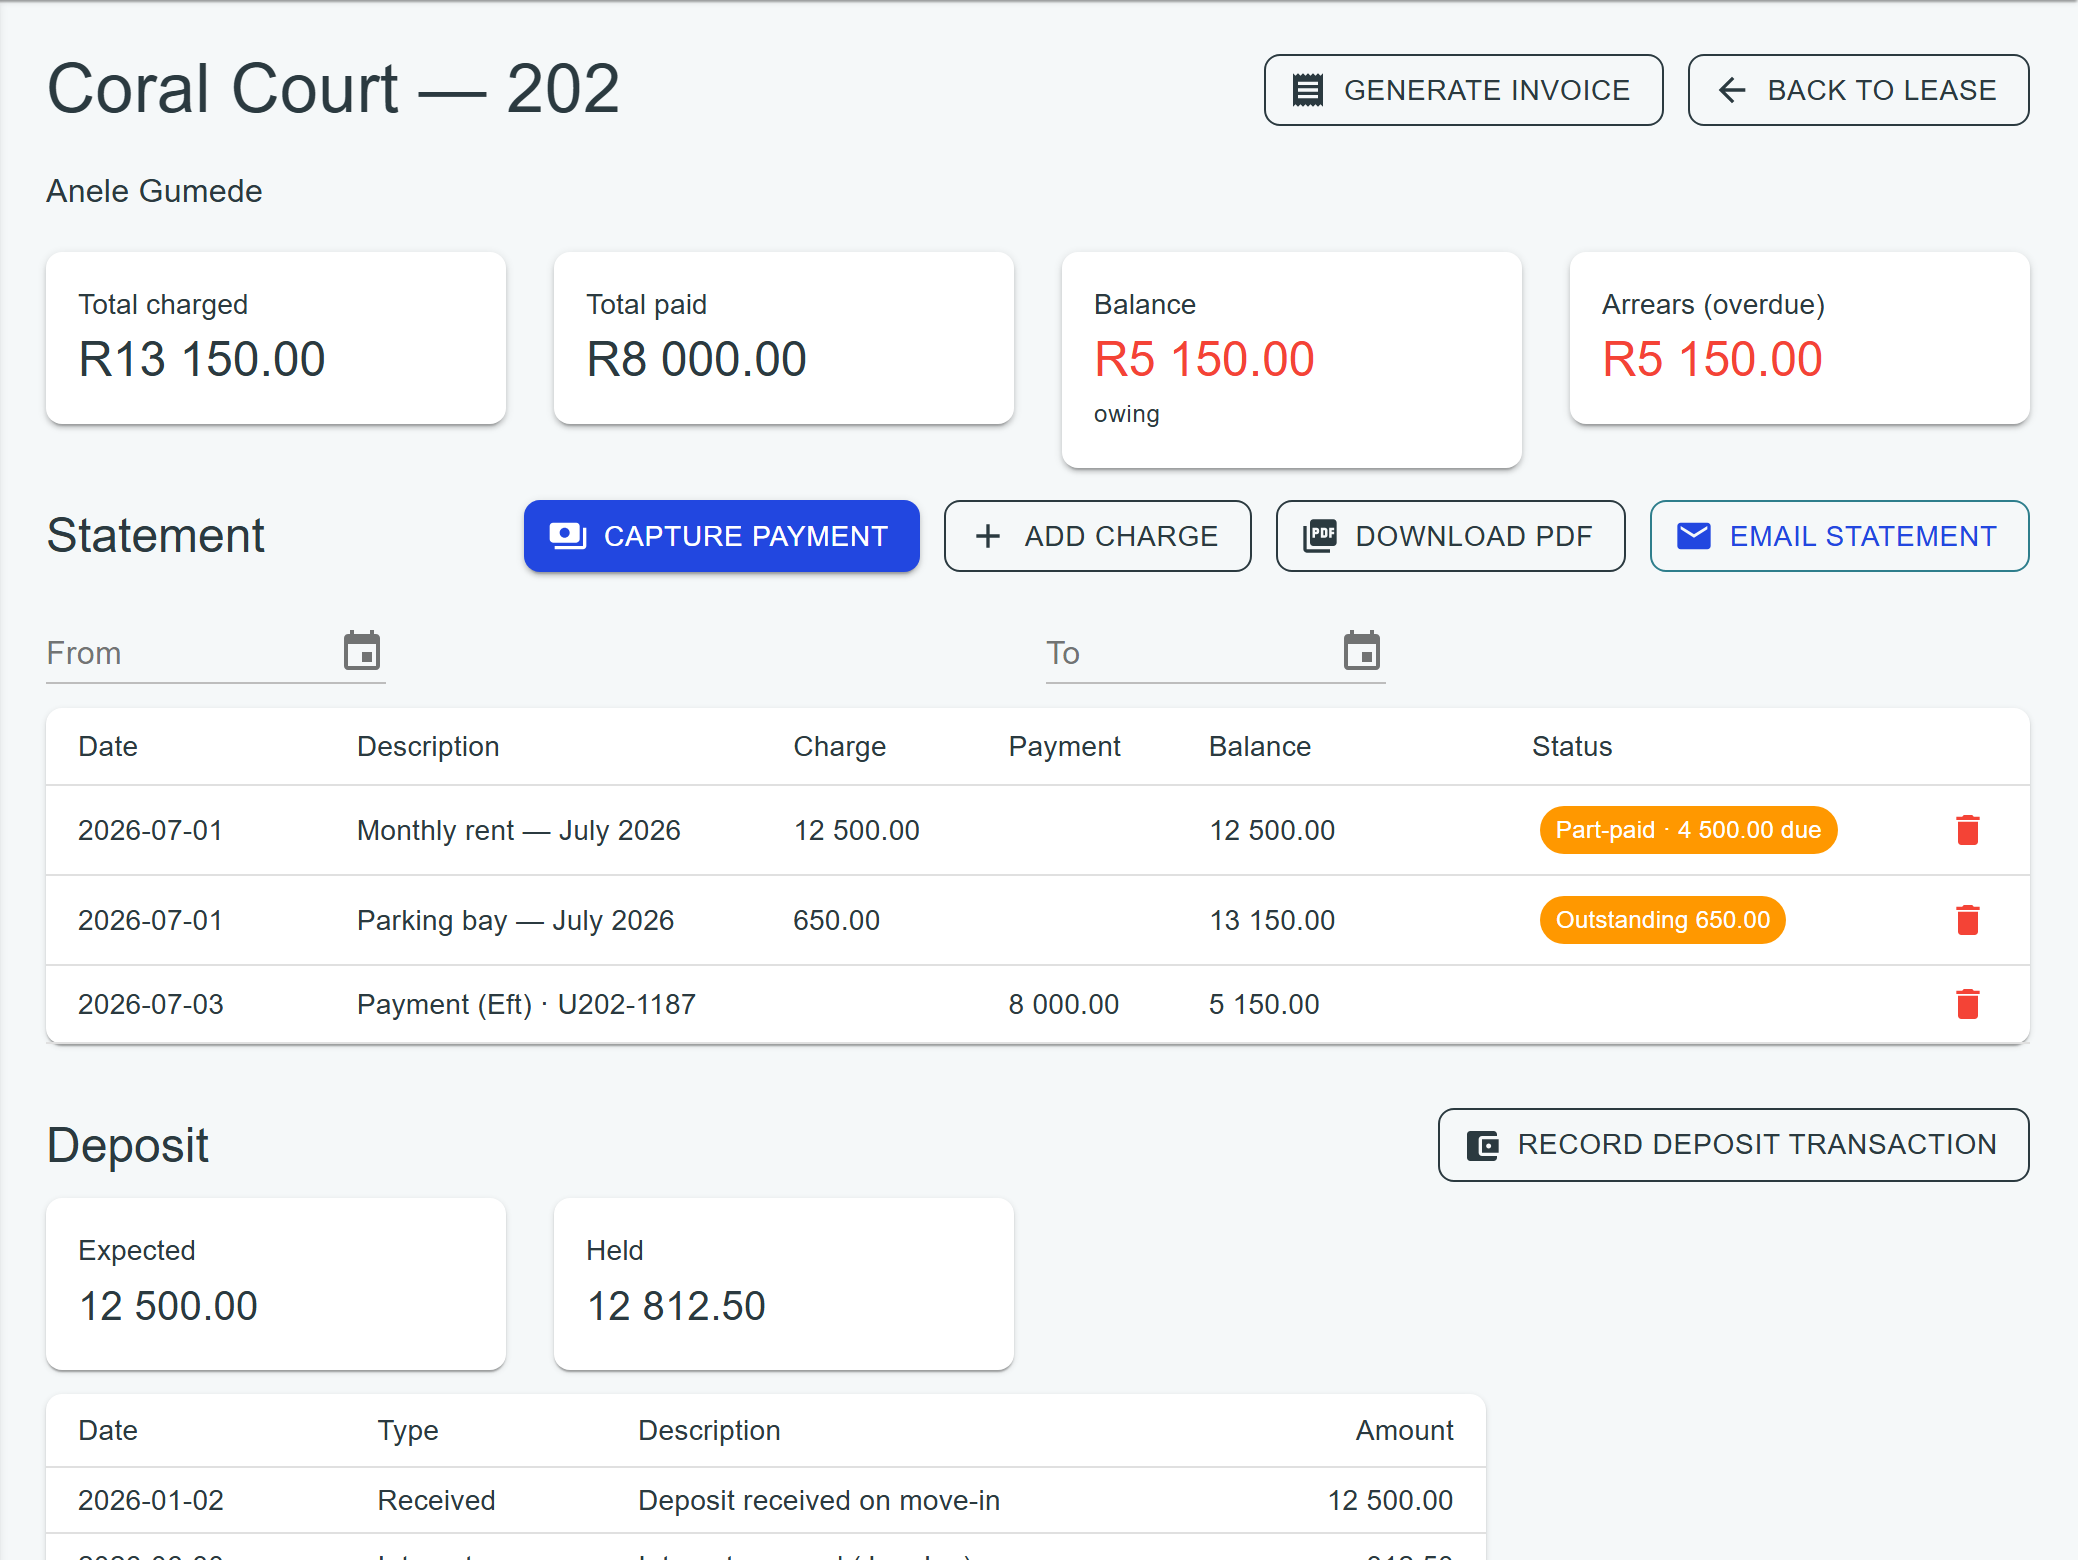2078x1560 pixels.
Task: Select the Total charged R13 150.00 card
Action: pos(276,338)
